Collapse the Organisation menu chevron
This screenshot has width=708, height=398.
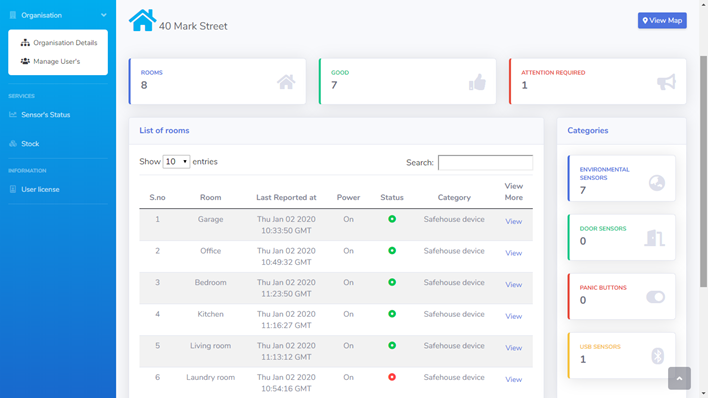coord(103,15)
